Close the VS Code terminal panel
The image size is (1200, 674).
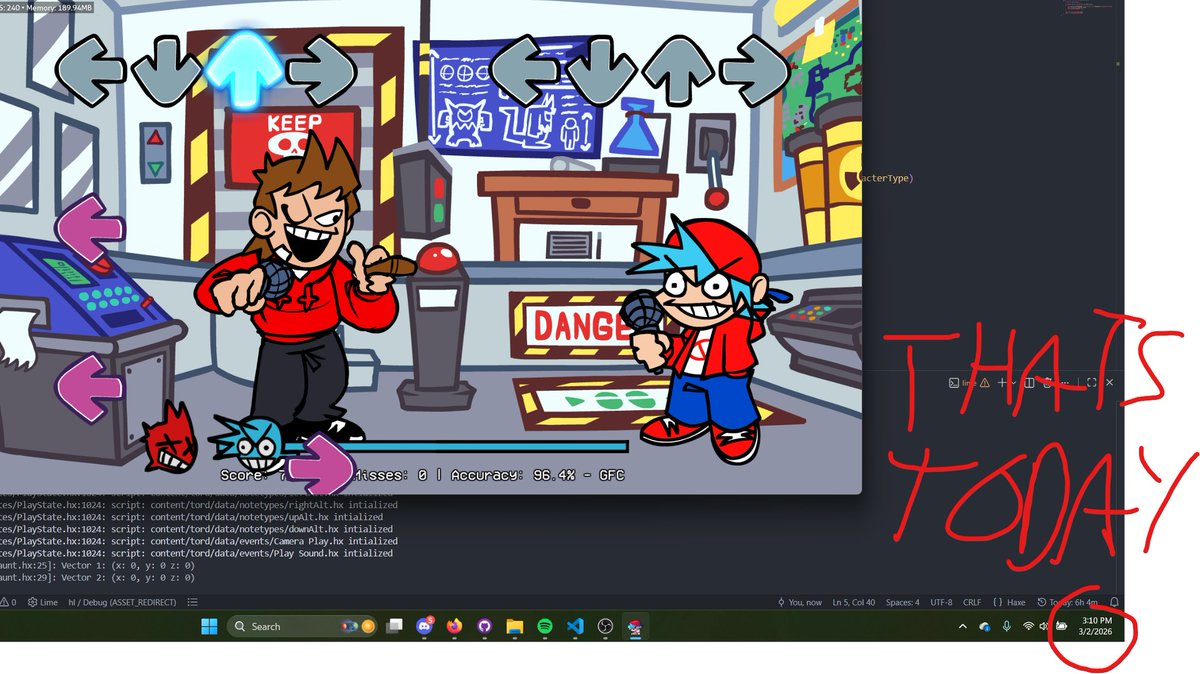tap(1109, 382)
